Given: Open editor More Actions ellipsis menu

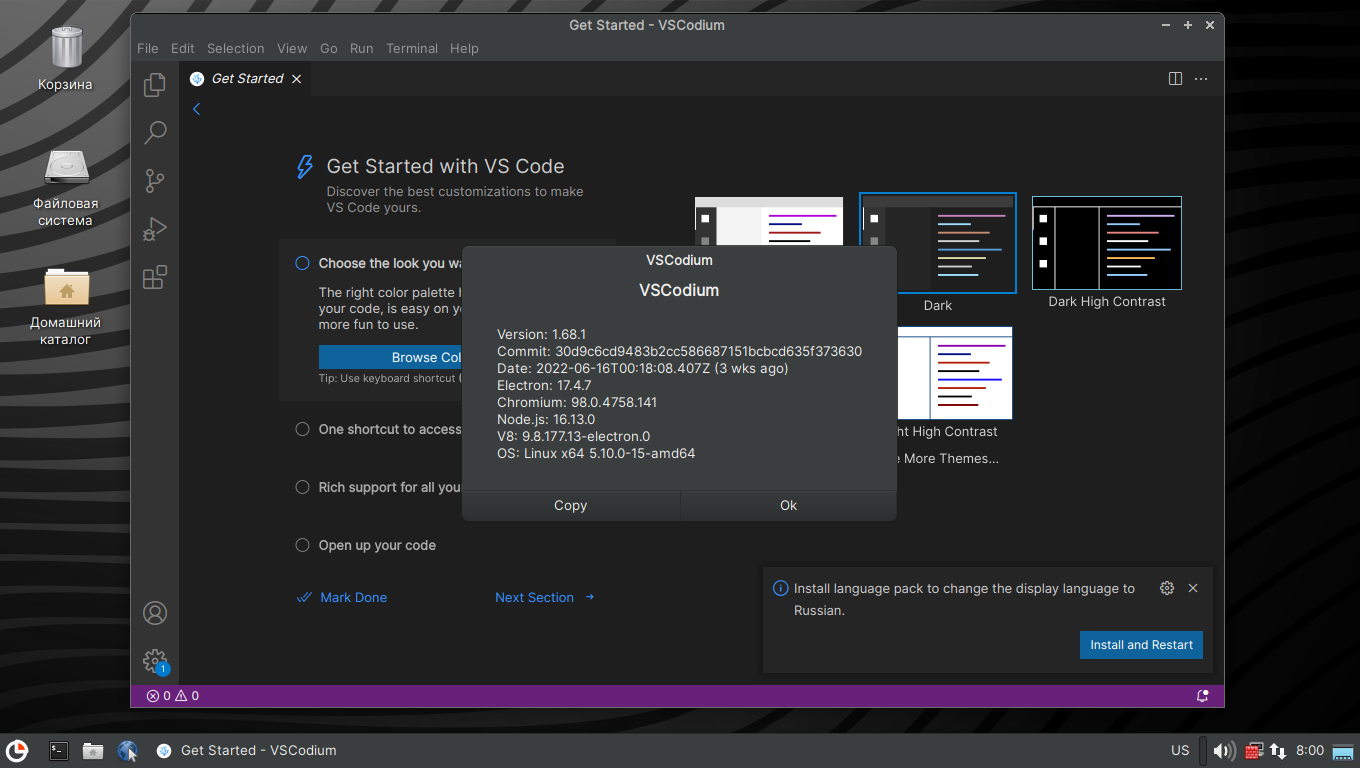Looking at the screenshot, I should tap(1201, 79).
